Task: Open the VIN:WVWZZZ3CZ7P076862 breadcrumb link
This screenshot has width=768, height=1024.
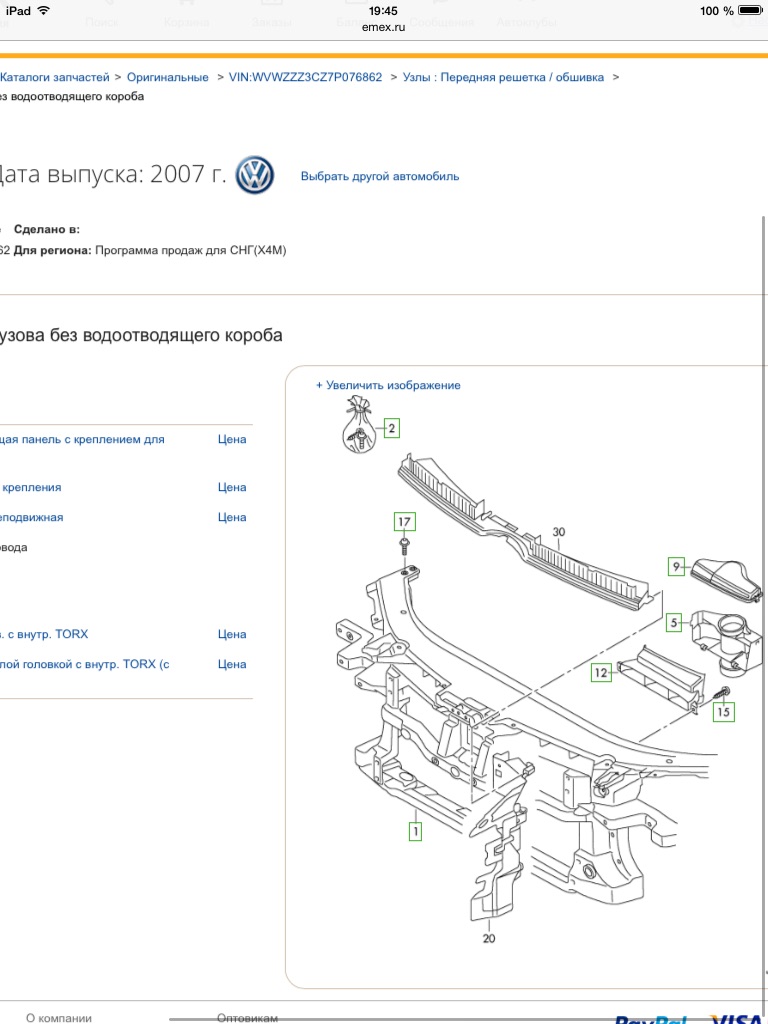Action: [x=305, y=77]
